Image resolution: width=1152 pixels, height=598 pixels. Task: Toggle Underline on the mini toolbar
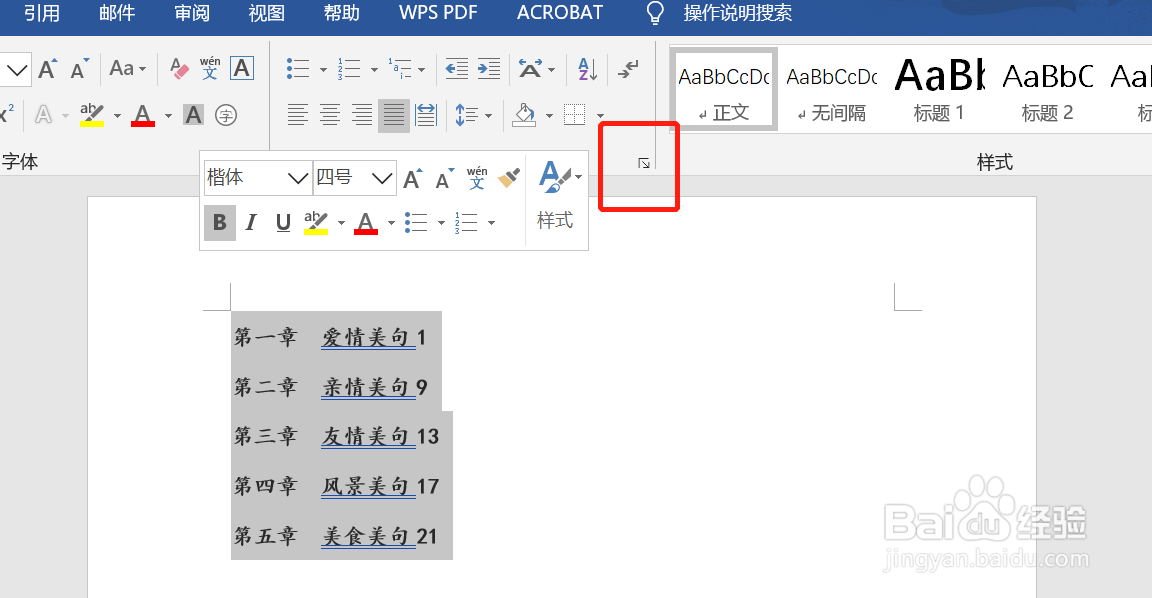[280, 222]
